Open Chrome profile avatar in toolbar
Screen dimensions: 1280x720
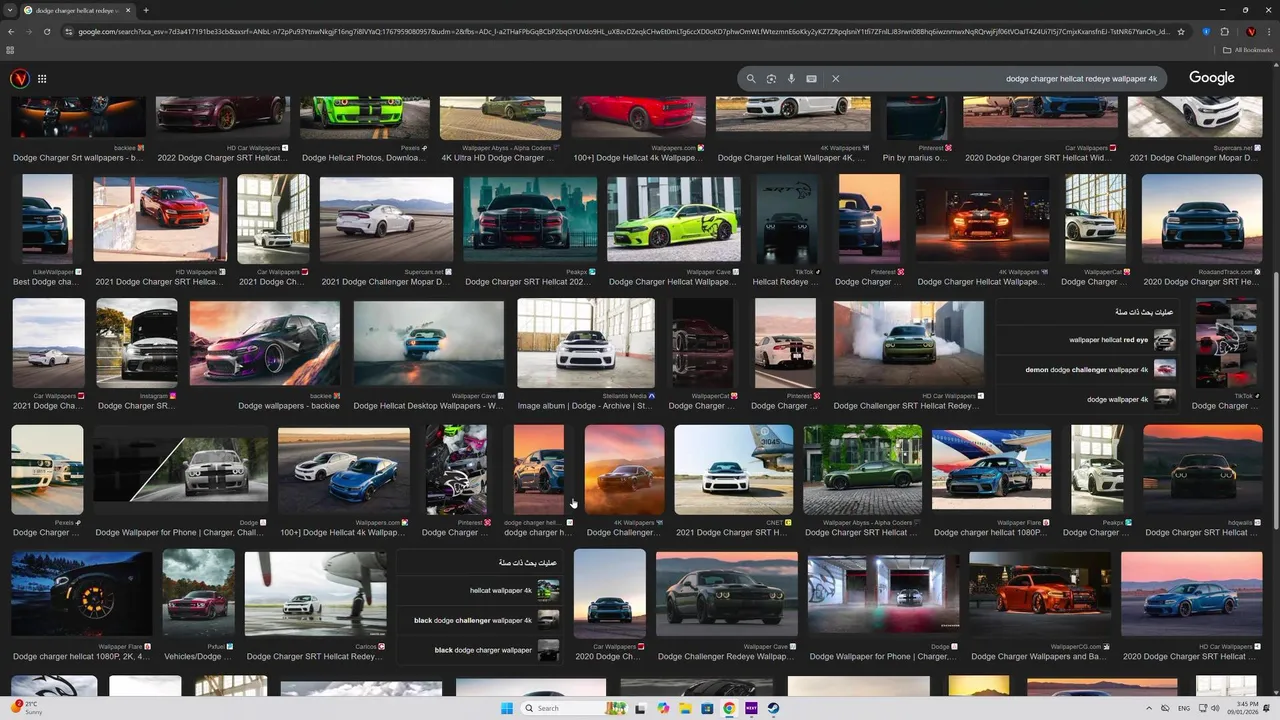[x=1250, y=31]
